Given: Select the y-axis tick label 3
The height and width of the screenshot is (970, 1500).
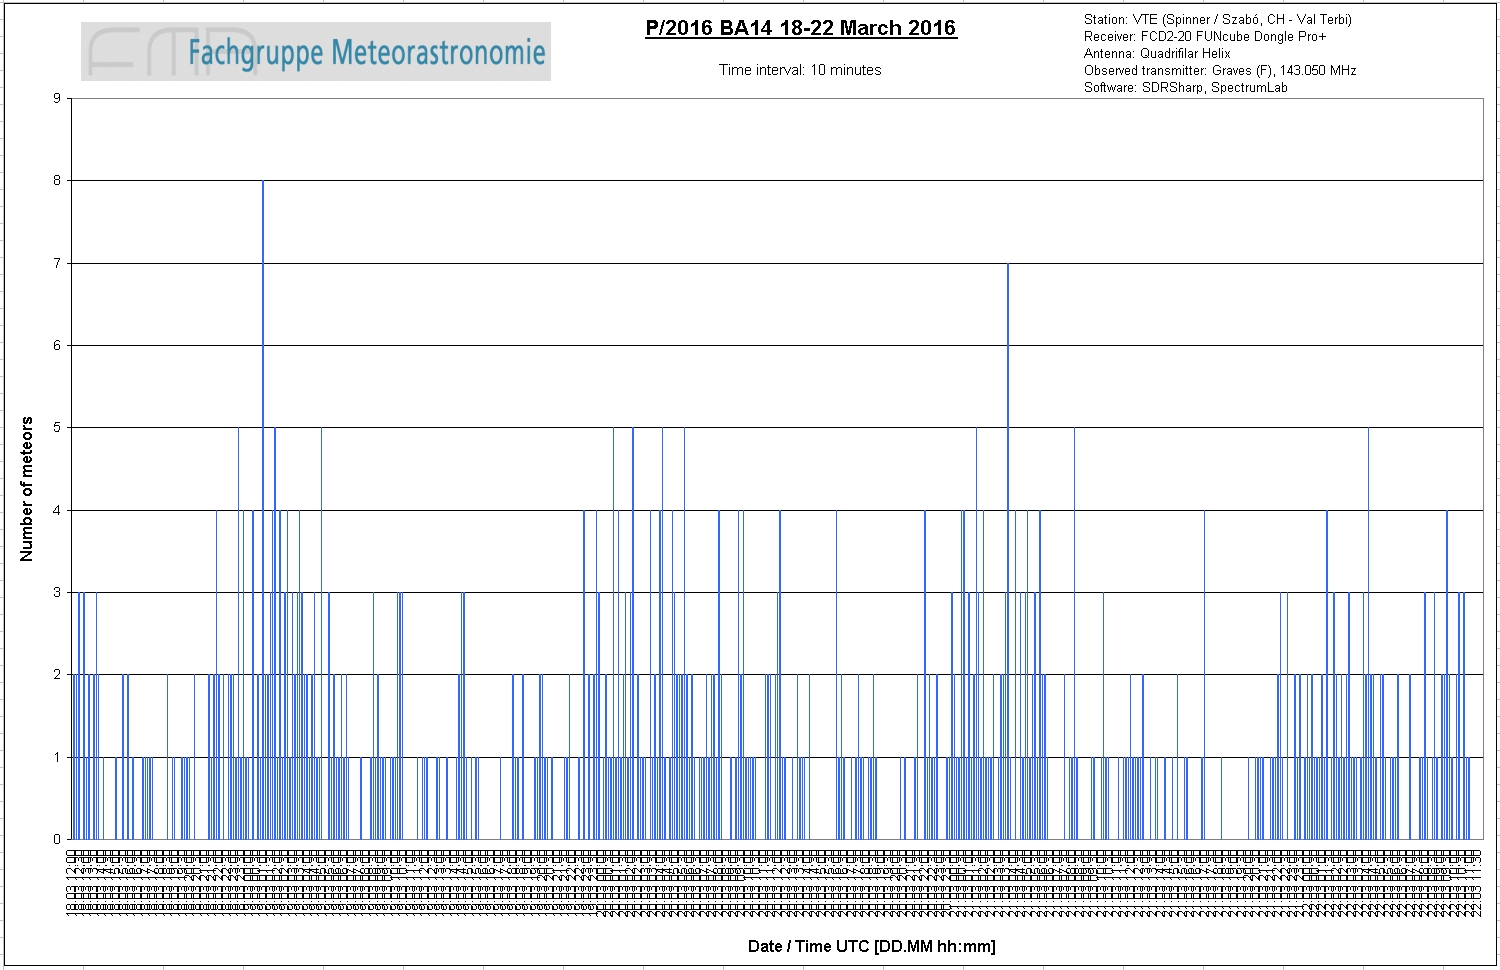Looking at the screenshot, I should click(57, 592).
